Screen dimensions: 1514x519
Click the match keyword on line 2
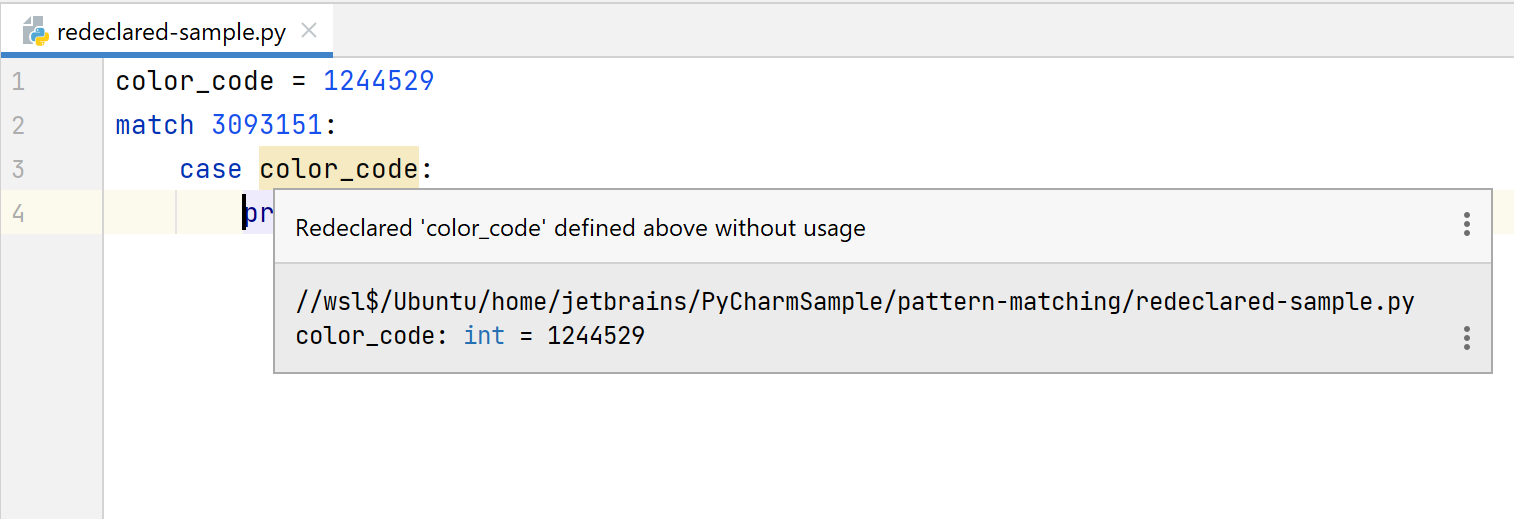tap(155, 125)
